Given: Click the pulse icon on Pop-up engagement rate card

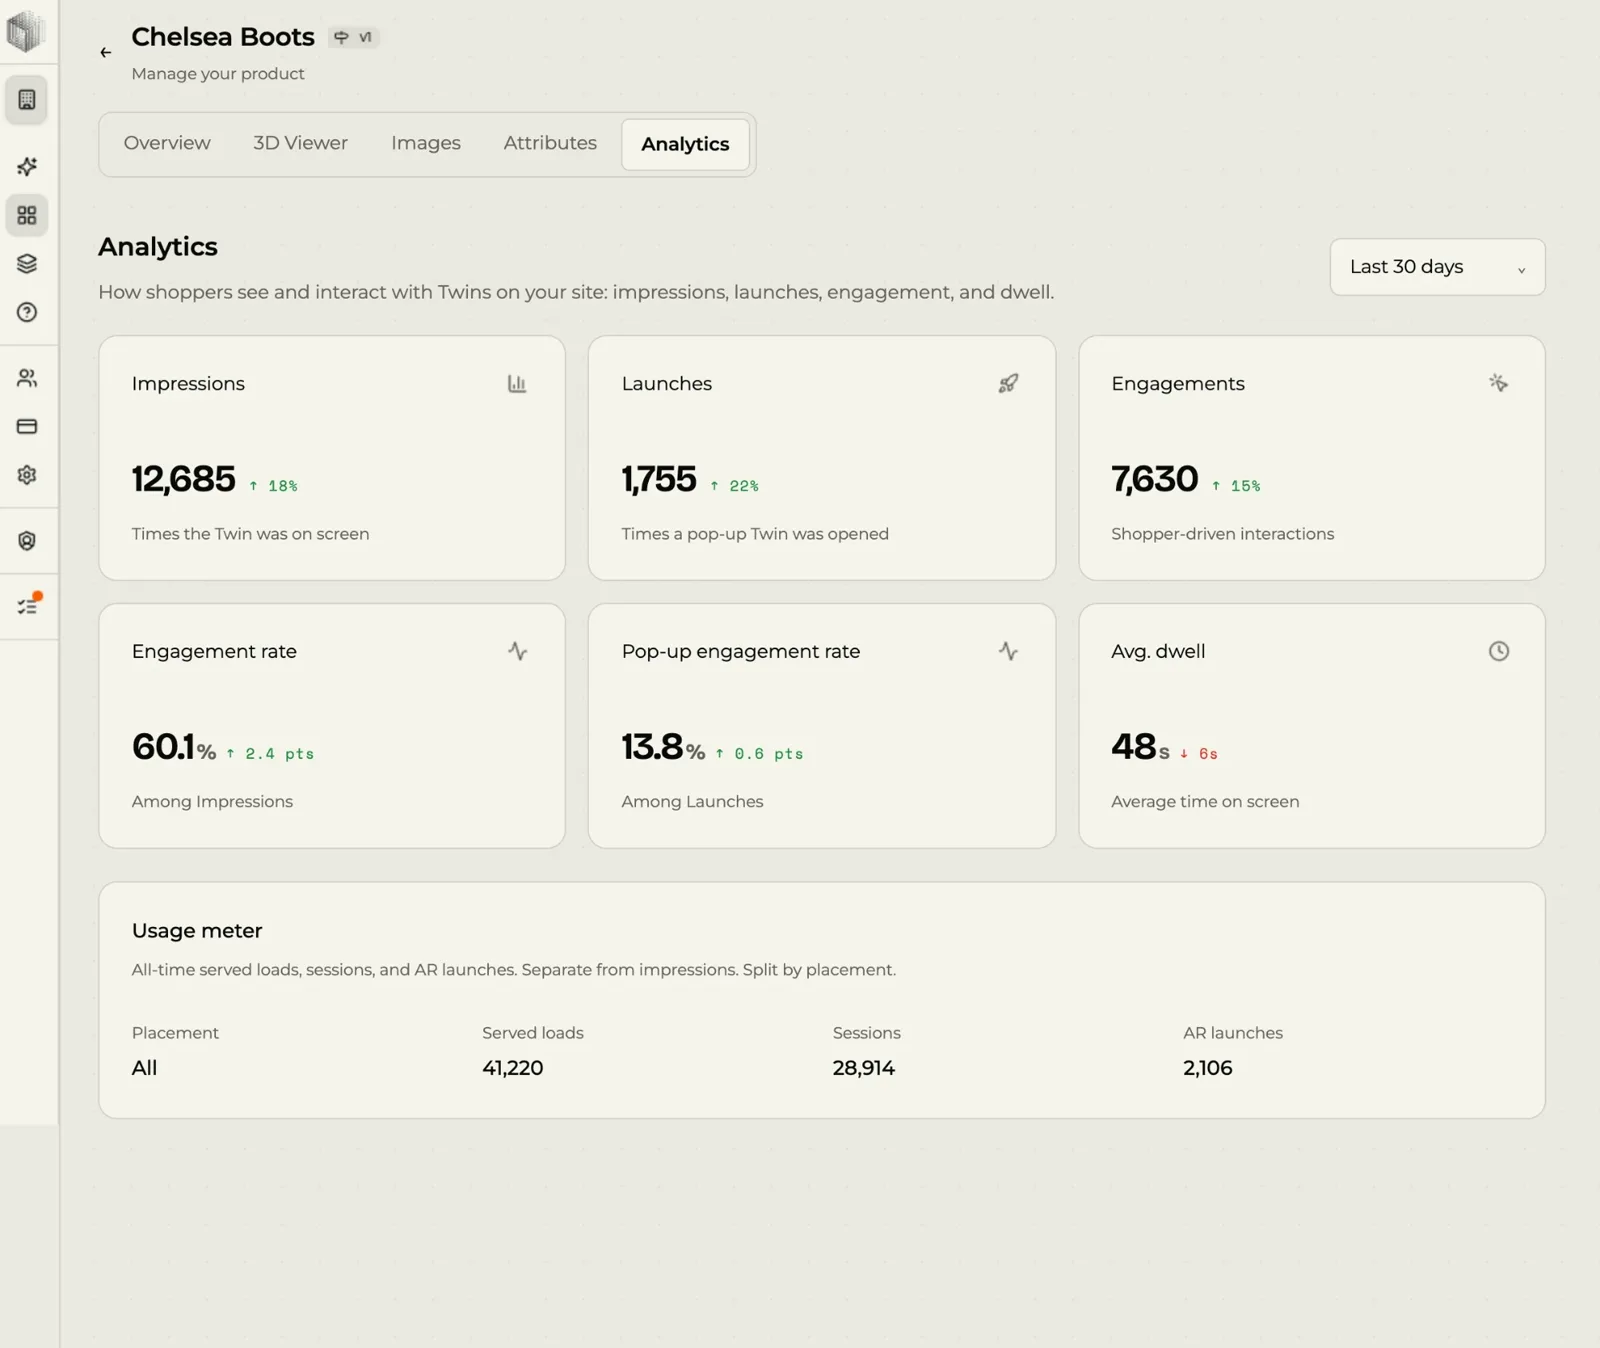Looking at the screenshot, I should [x=1008, y=651].
